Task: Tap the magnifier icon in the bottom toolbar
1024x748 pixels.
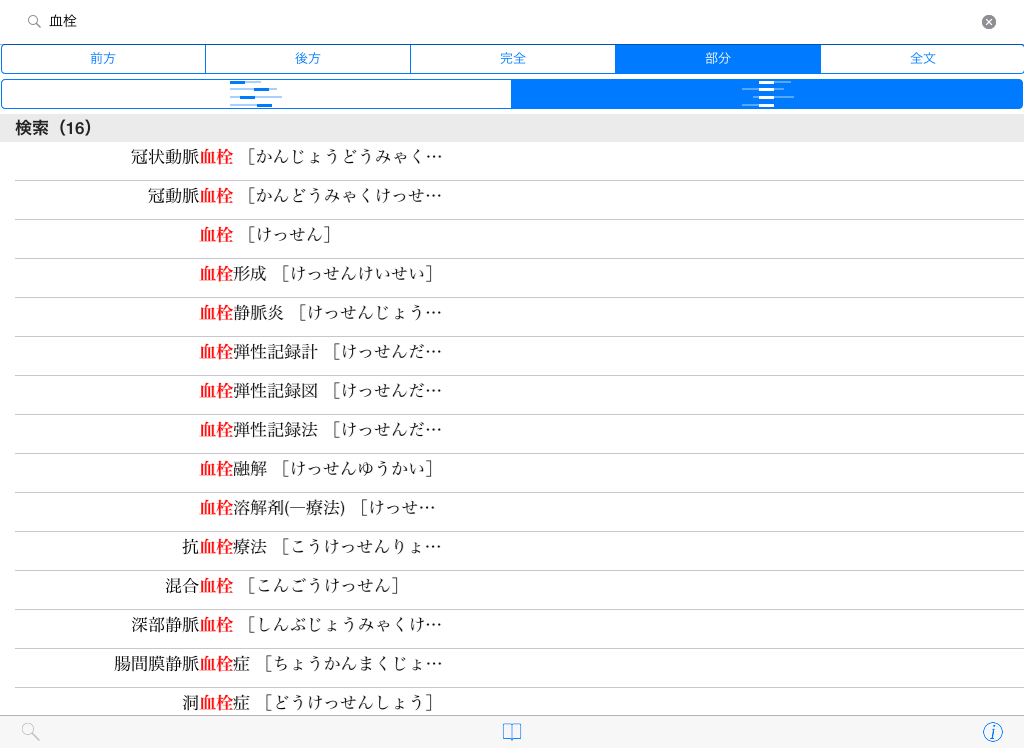Action: (x=31, y=732)
